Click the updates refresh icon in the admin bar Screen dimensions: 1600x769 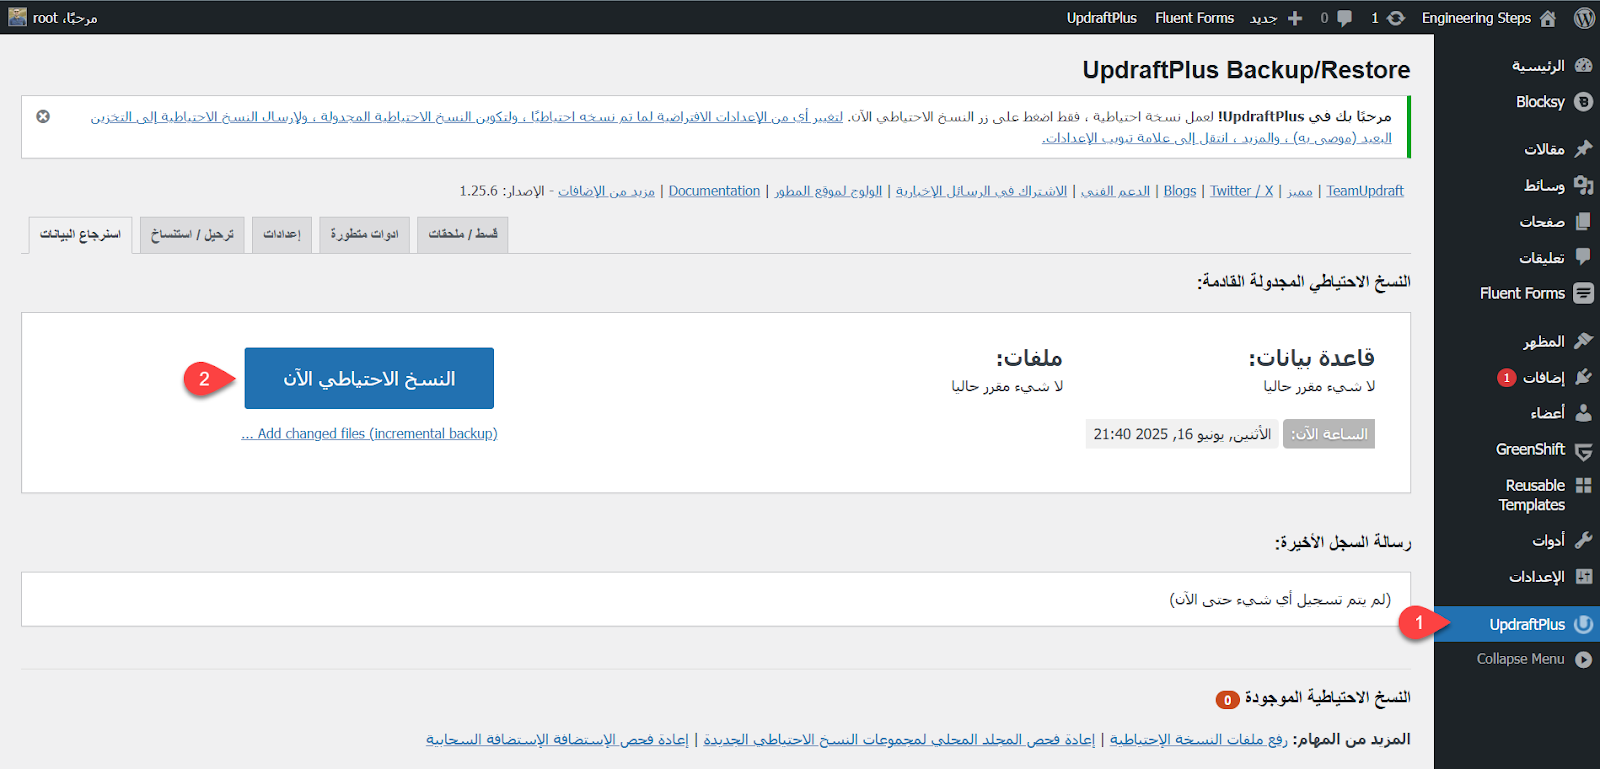(1396, 18)
